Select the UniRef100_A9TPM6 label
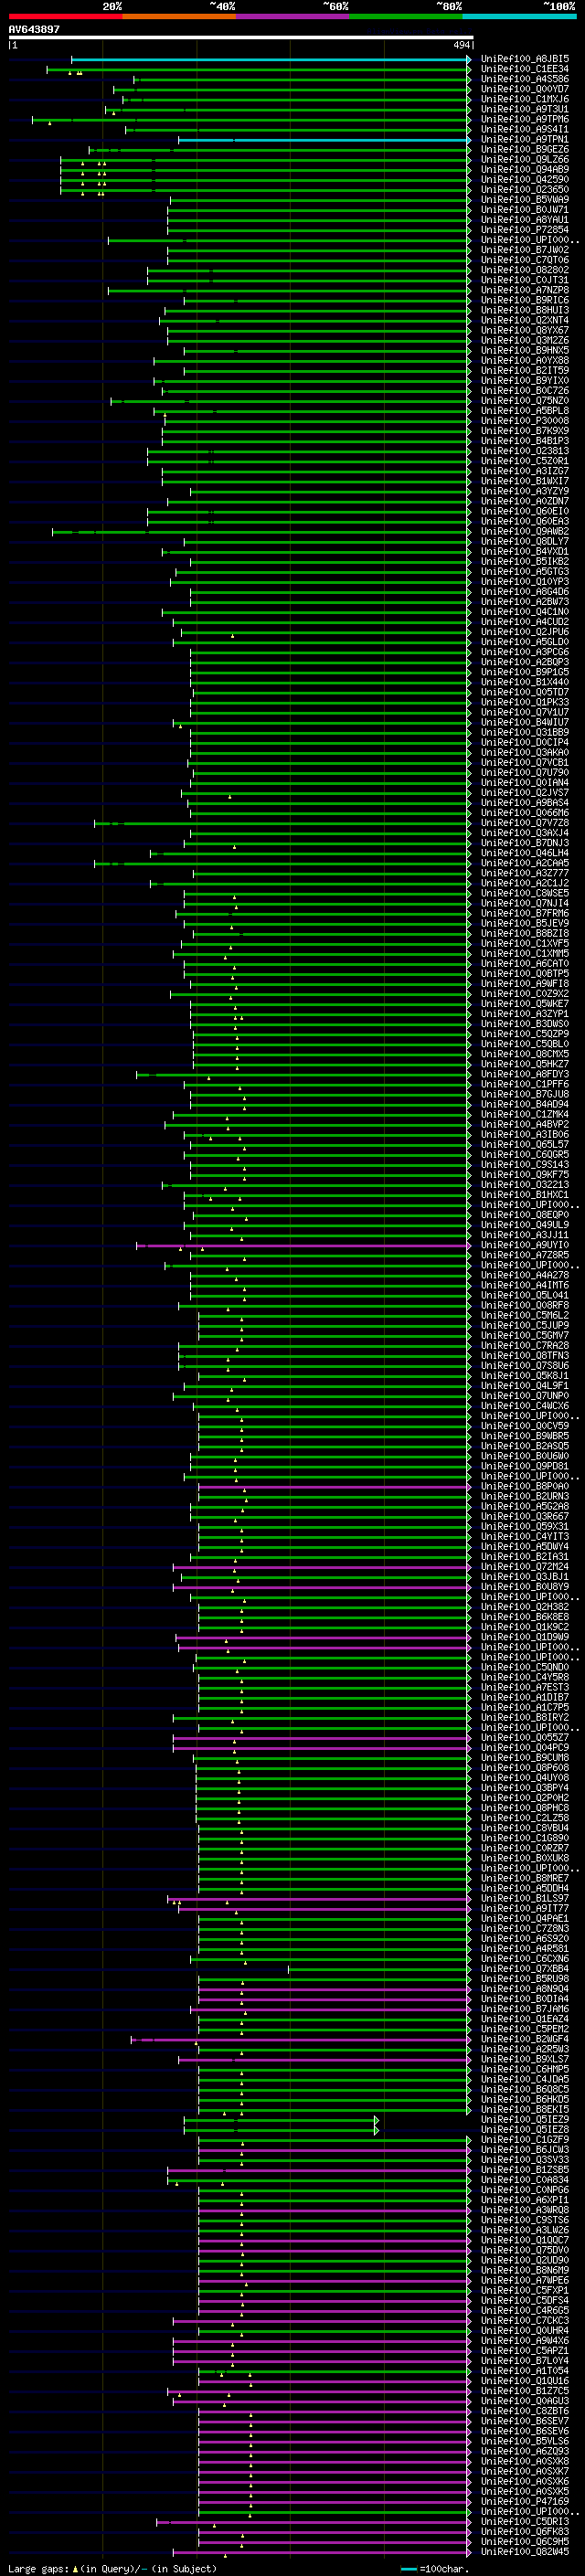 pos(525,119)
